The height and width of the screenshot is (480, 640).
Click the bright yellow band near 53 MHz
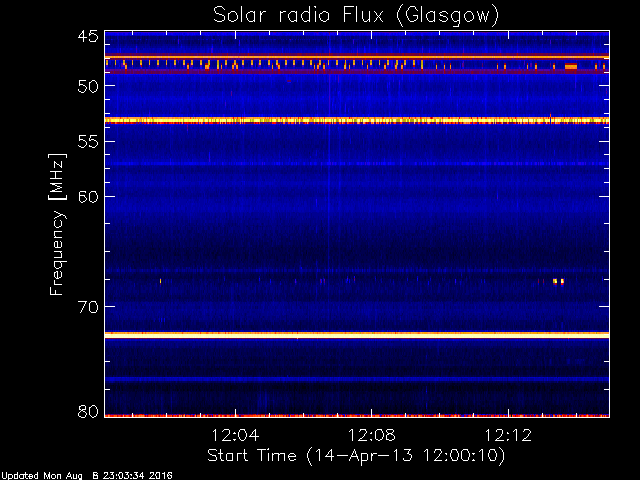[357, 120]
